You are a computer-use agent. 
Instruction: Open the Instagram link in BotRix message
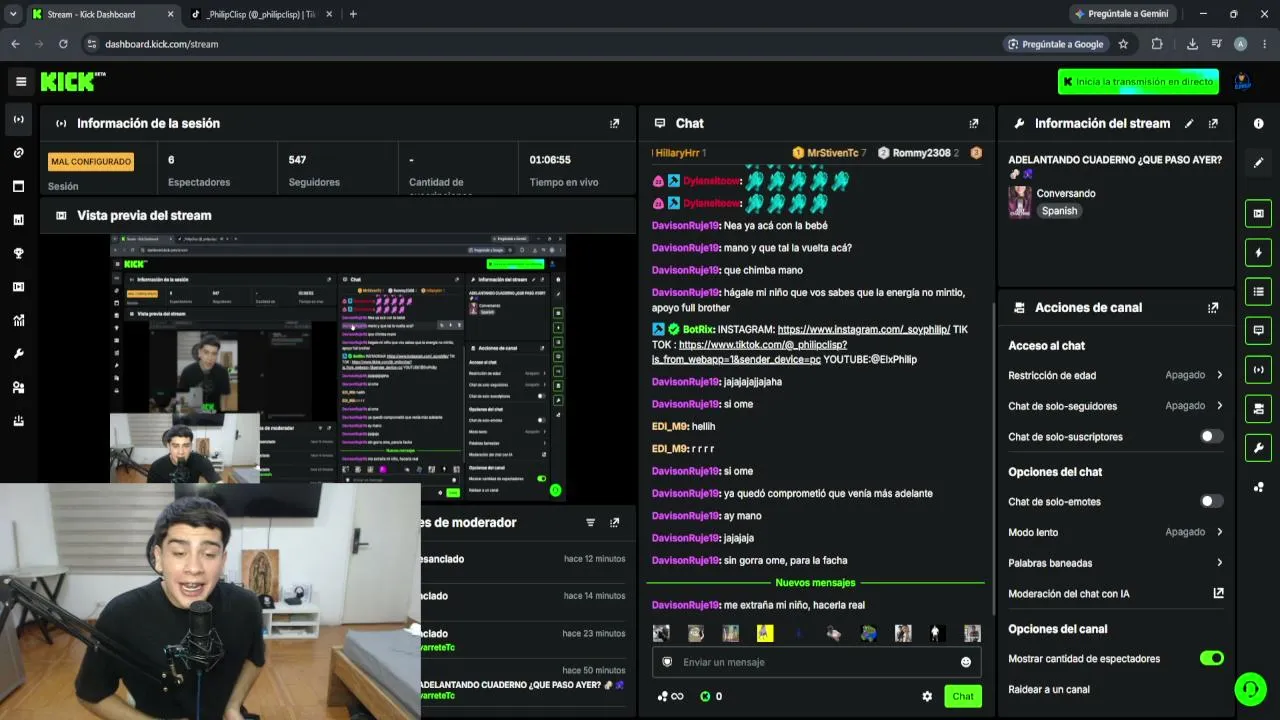[864, 329]
